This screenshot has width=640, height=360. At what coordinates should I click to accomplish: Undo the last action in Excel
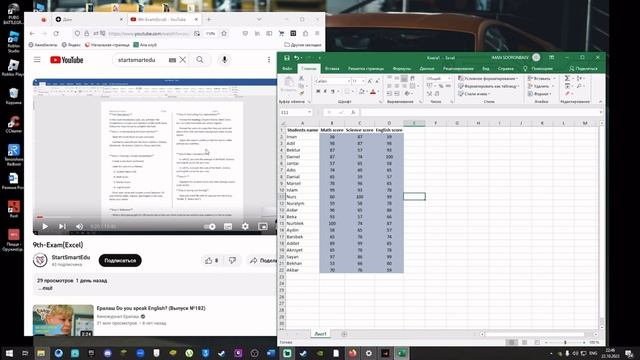click(297, 58)
